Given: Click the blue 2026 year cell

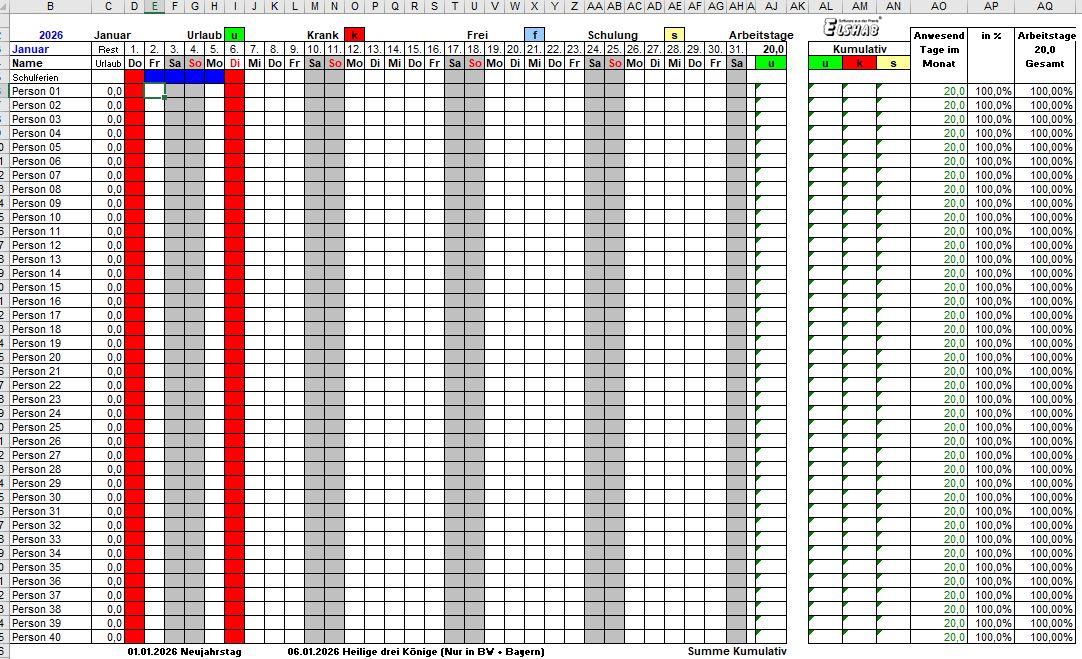Looking at the screenshot, I should [51, 35].
